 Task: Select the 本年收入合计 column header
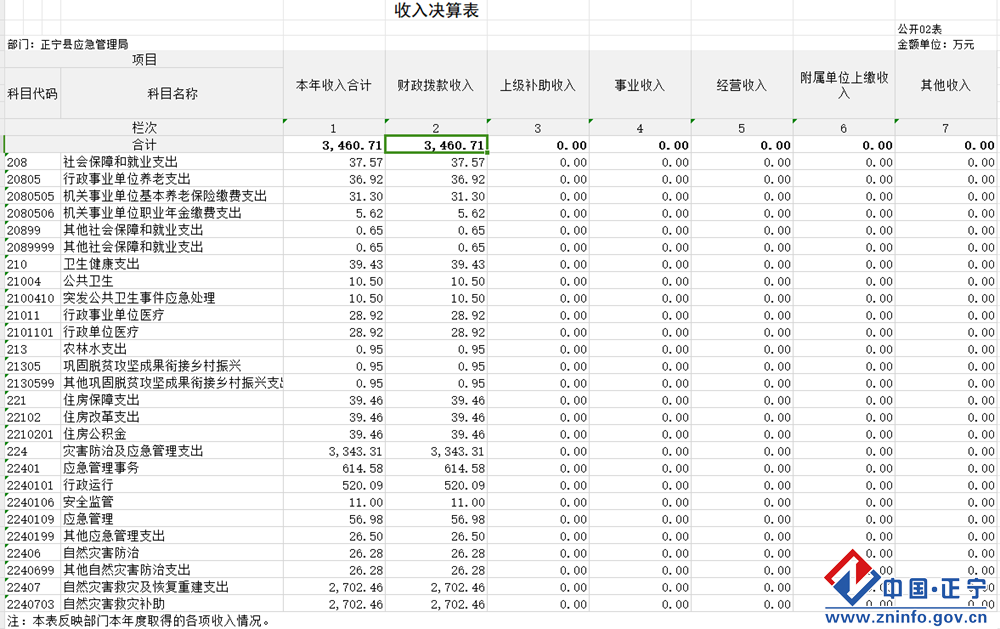click(x=334, y=85)
